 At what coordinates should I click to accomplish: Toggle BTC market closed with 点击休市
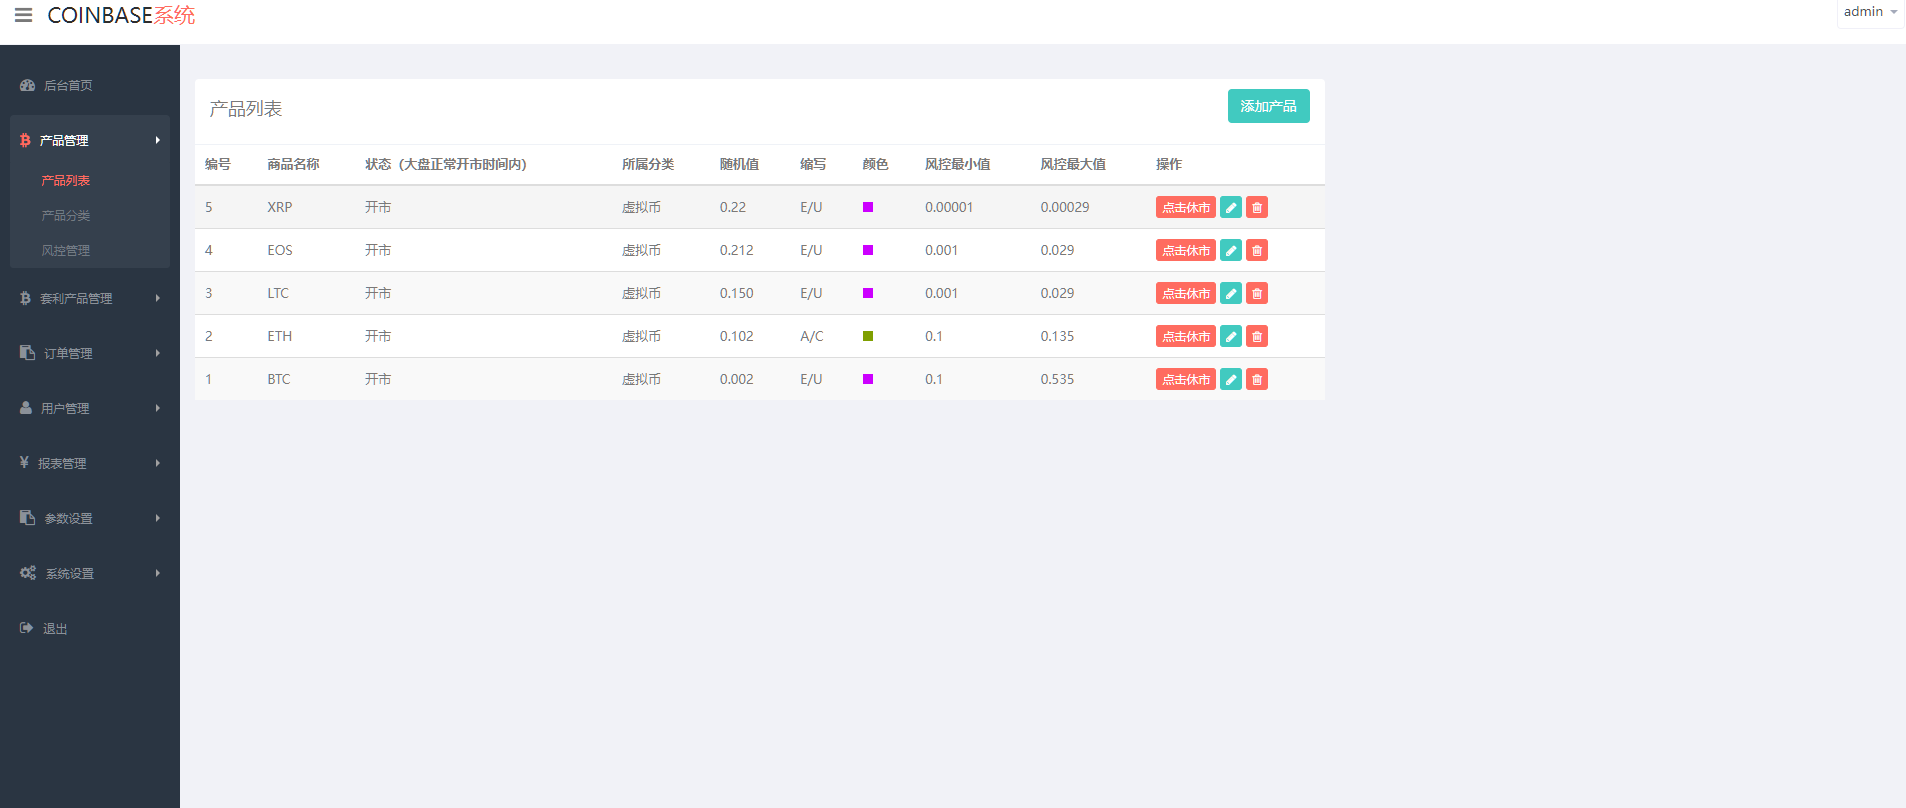(1185, 379)
